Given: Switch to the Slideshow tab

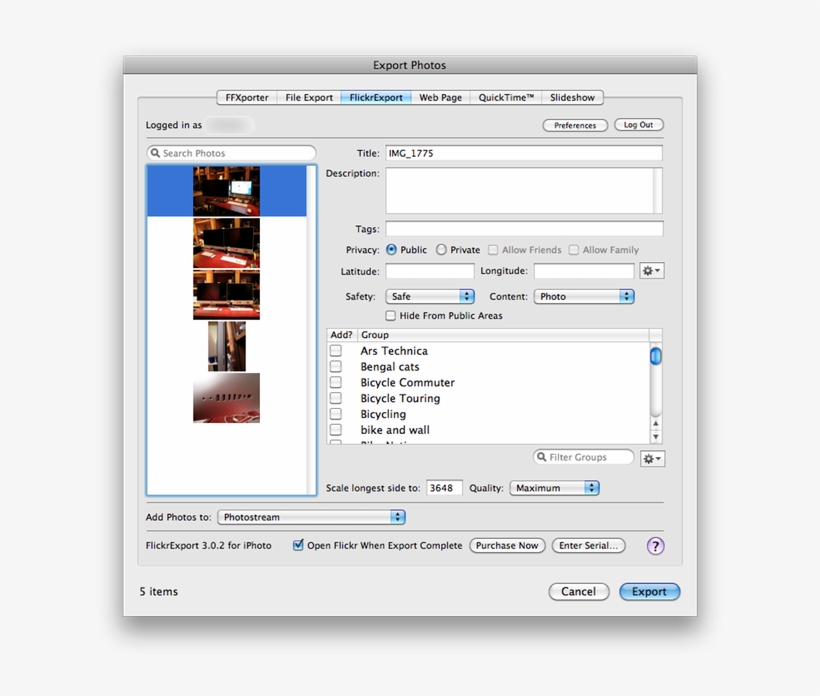Looking at the screenshot, I should point(572,97).
